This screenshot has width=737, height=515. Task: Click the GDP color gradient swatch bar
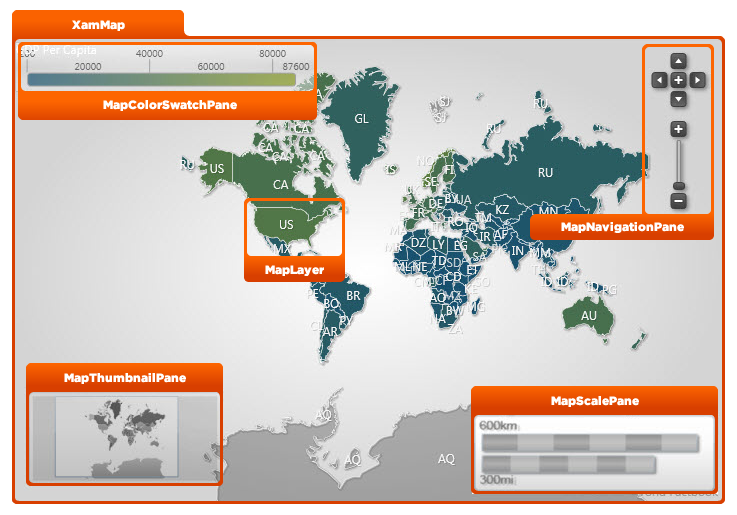coord(161,80)
